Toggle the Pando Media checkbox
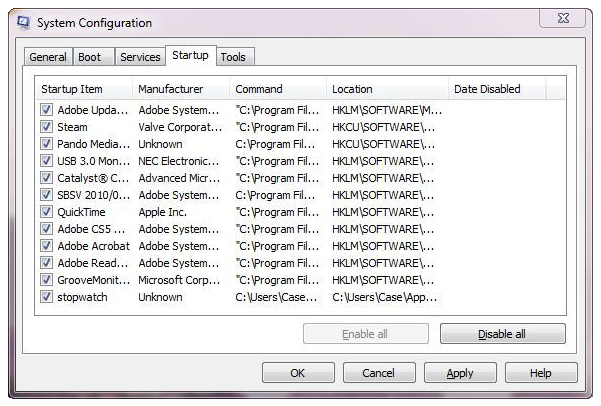The width and height of the screenshot is (601, 406). [x=46, y=144]
